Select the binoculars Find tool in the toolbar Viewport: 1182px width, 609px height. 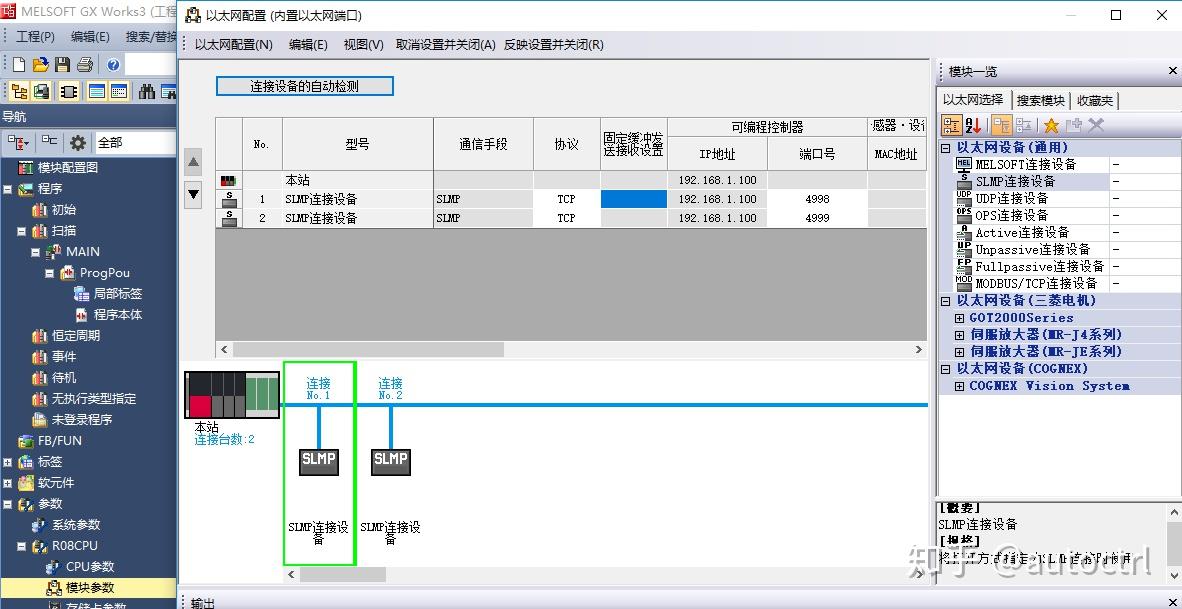[x=146, y=92]
